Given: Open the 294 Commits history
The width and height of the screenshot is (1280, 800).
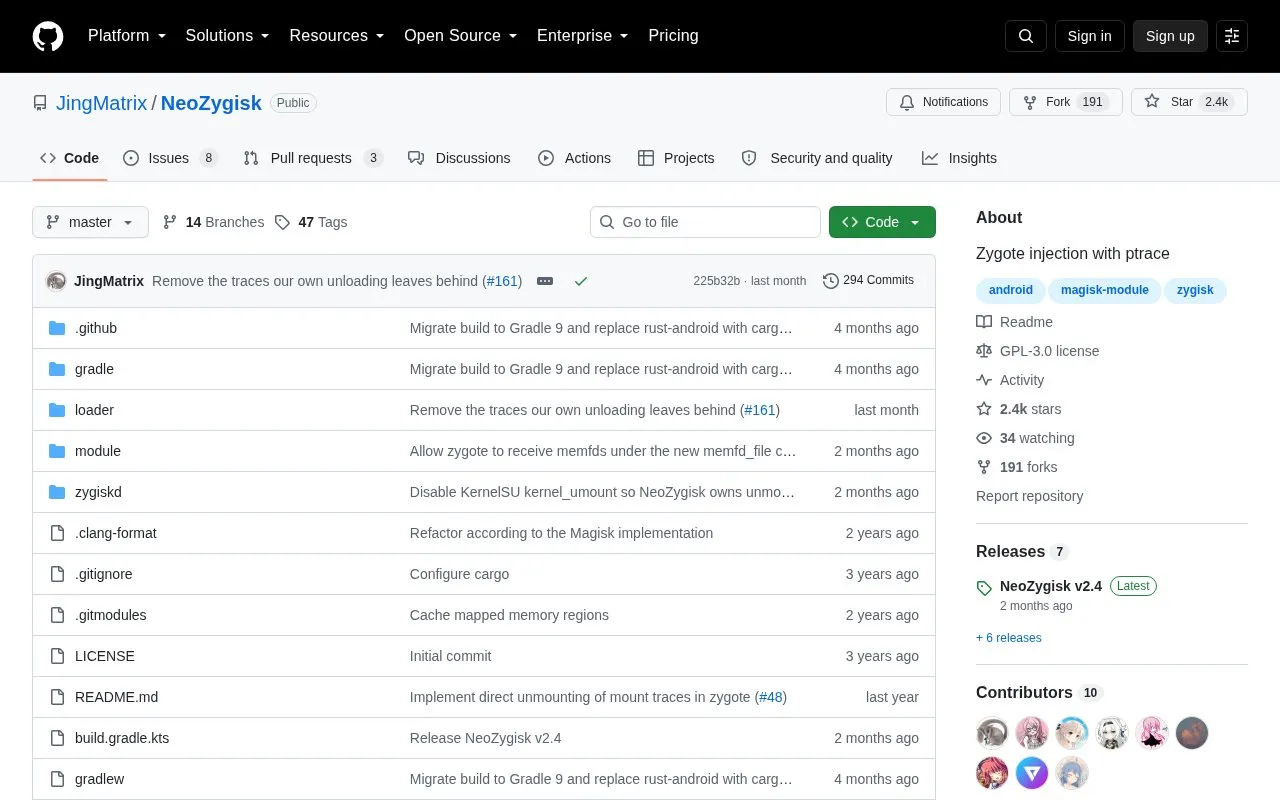Looking at the screenshot, I should 868,281.
